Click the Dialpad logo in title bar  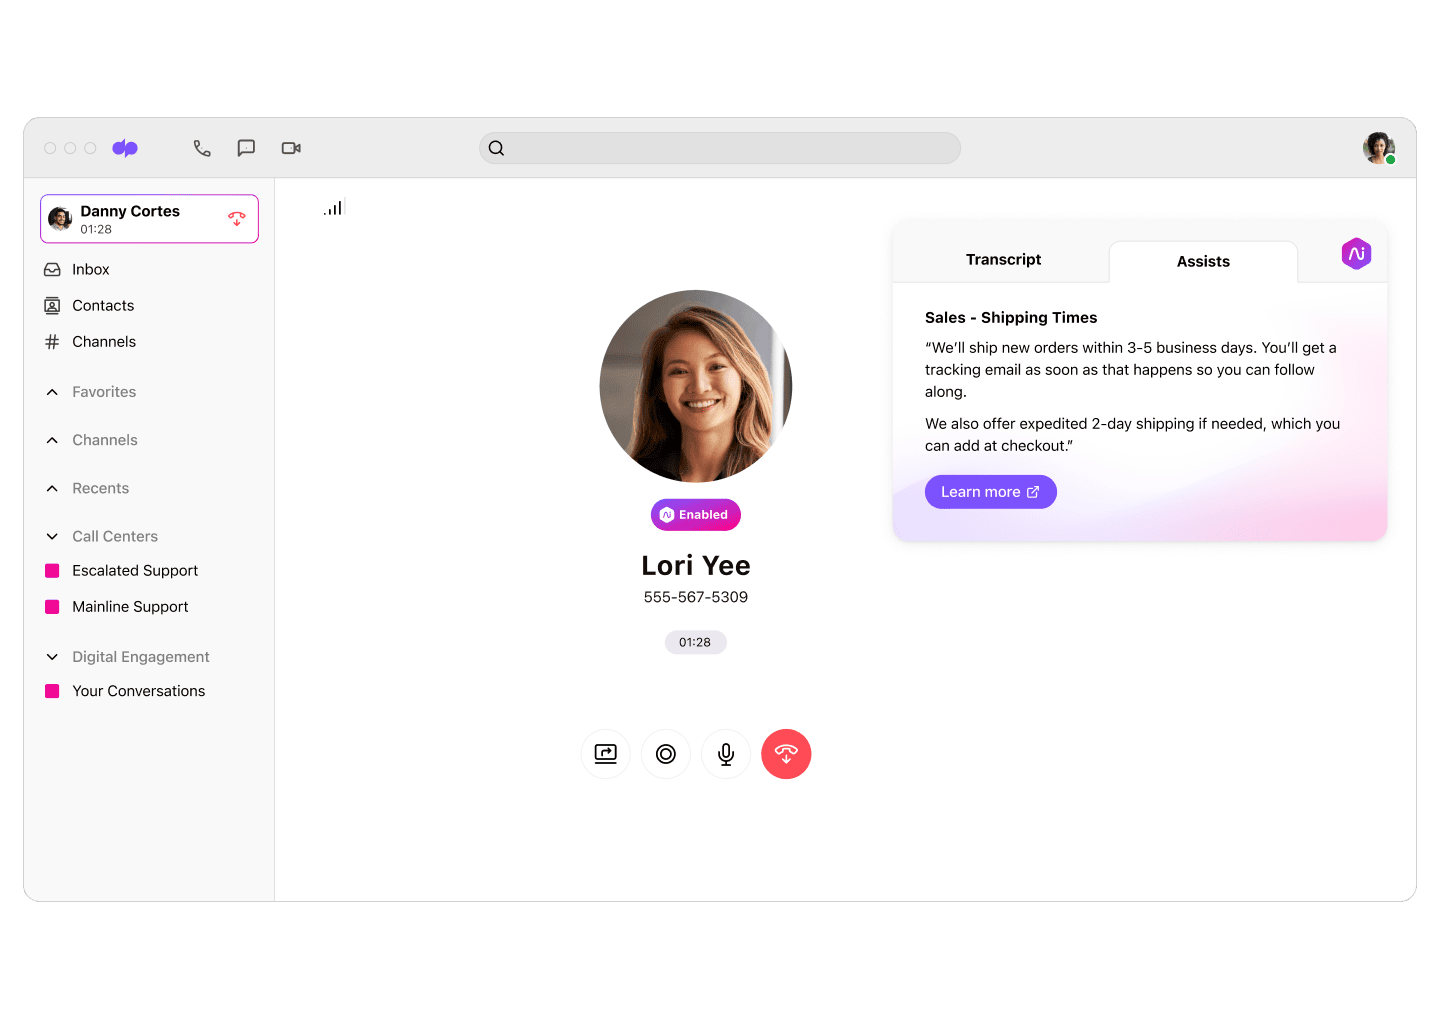(125, 148)
